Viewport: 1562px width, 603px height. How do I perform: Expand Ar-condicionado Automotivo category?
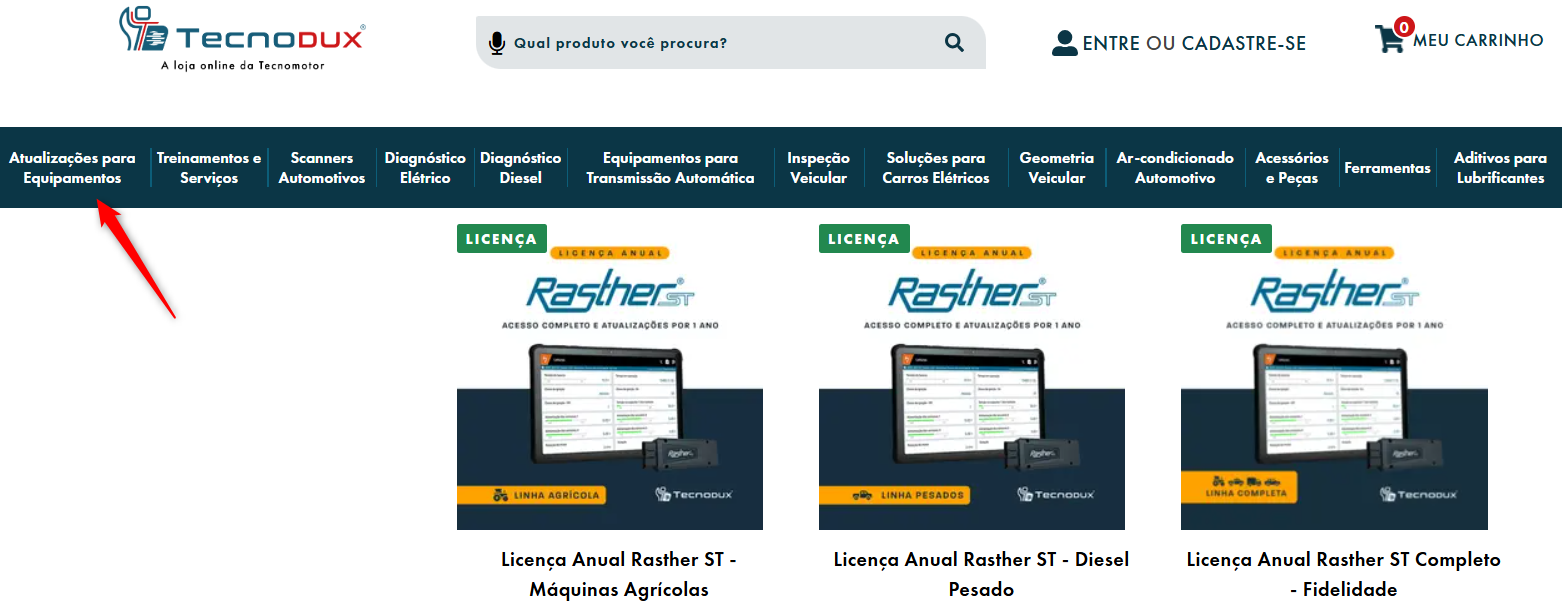(x=1175, y=168)
